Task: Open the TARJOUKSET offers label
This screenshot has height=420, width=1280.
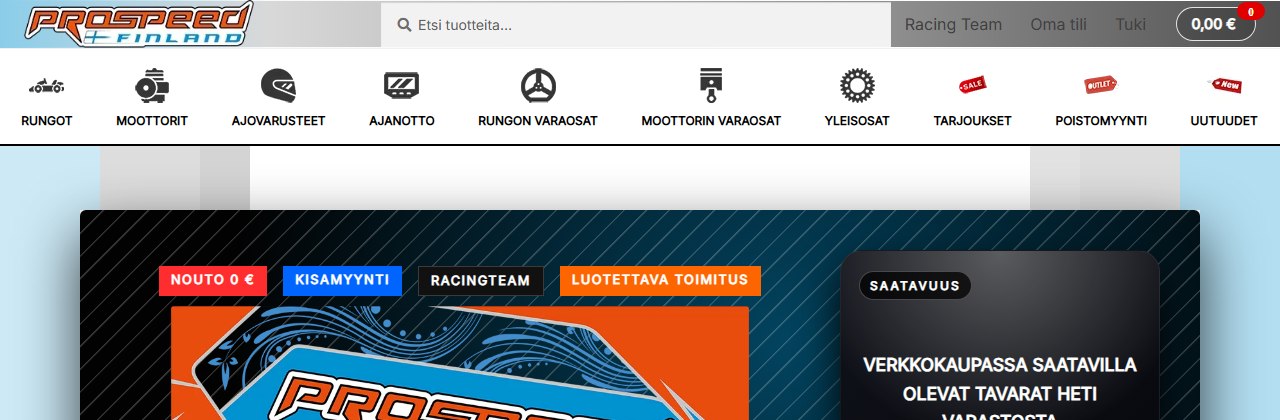Action: (973, 121)
